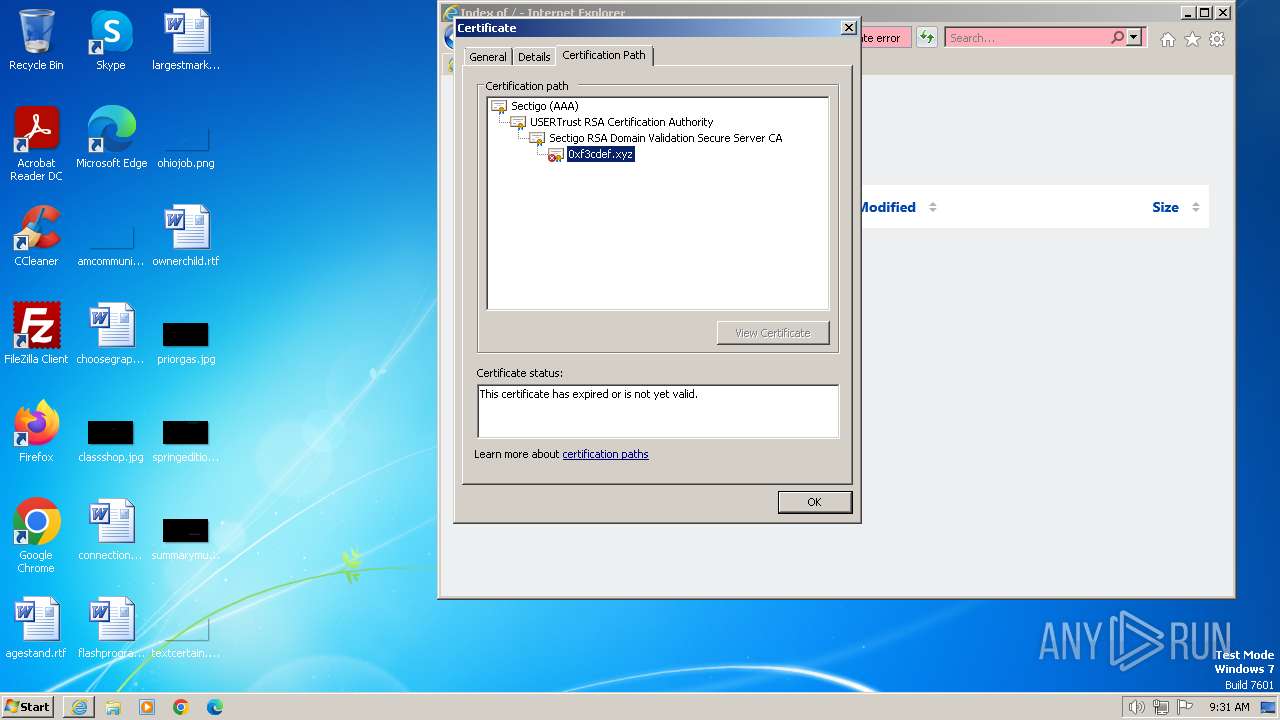Select the 0xf3cdef.xyz certificate entry
This screenshot has height=720, width=1280.
(600, 154)
